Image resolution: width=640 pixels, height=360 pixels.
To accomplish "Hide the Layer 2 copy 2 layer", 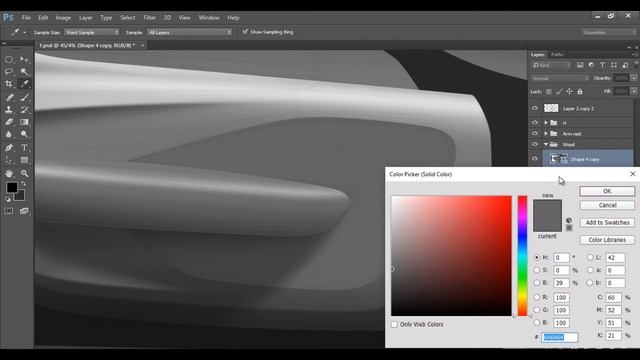I will (x=535, y=108).
